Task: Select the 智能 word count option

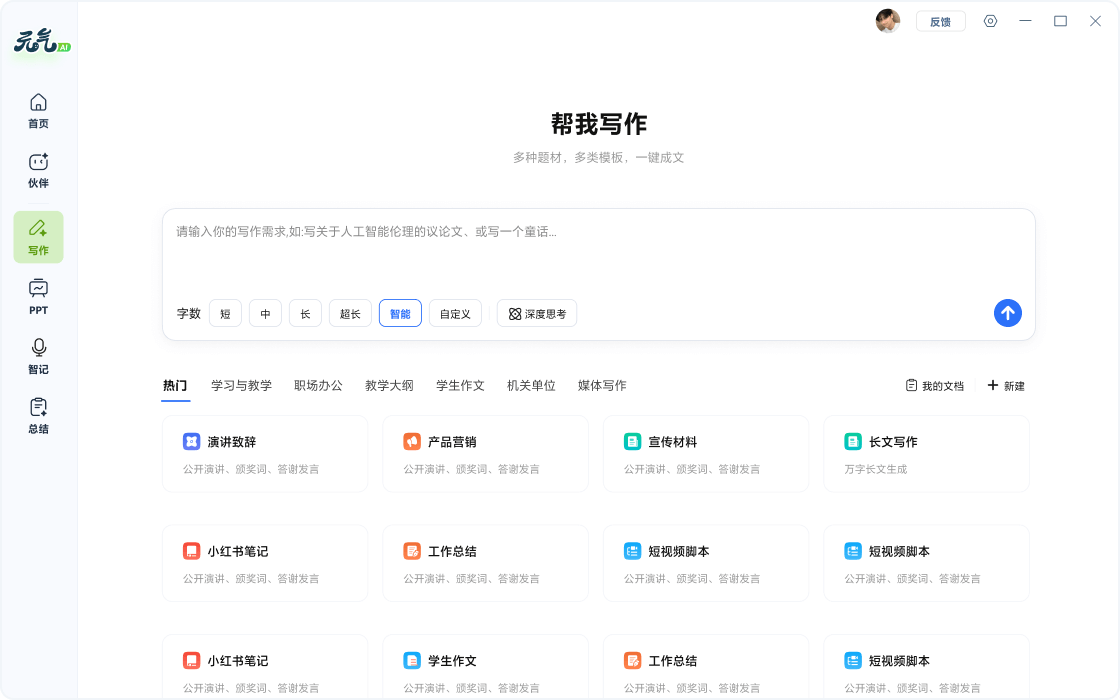Action: point(400,313)
